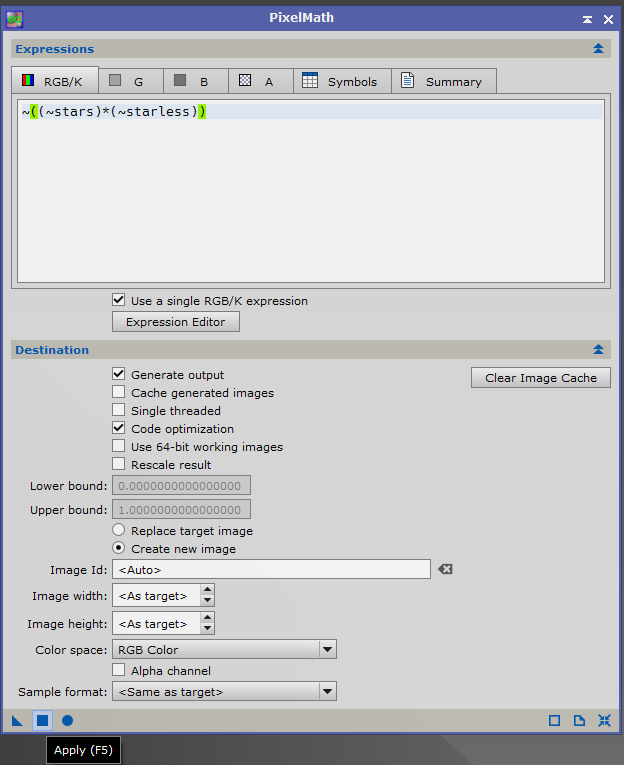Toggle Code optimization checkbox
Screen dimensions: 624x765
(119, 428)
